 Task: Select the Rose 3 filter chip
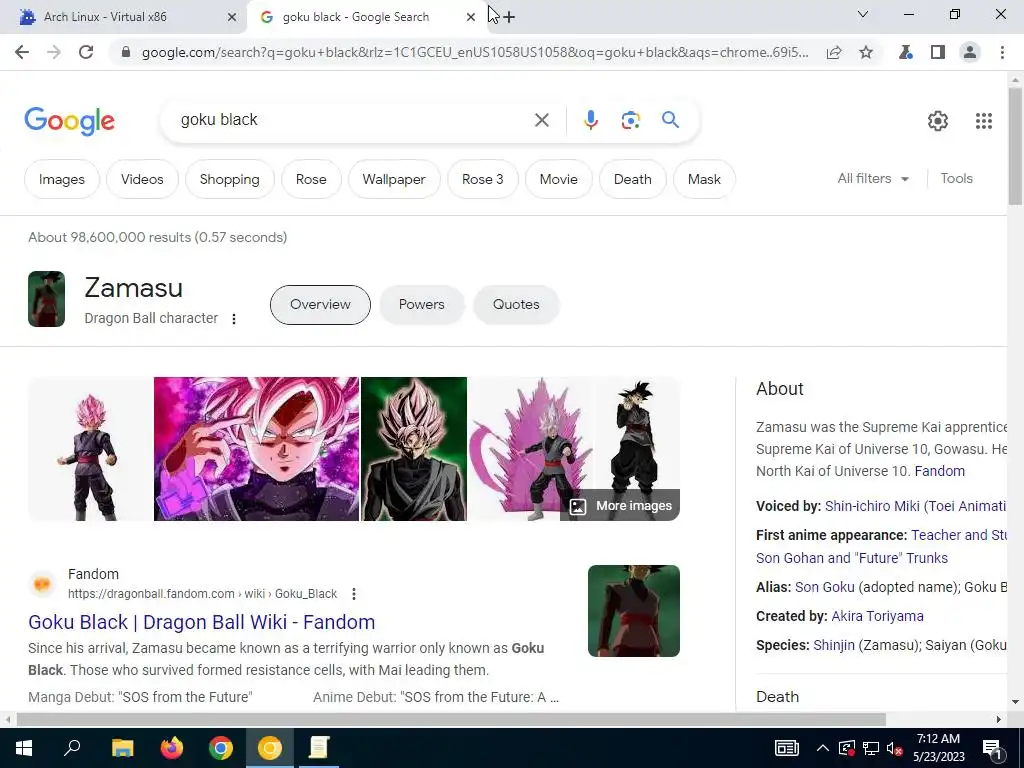(483, 179)
